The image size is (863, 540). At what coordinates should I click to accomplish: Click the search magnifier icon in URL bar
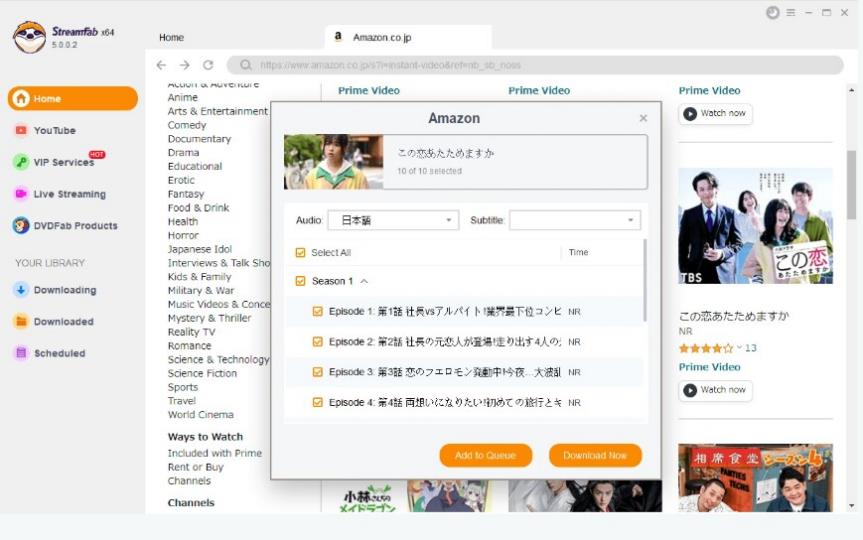(x=246, y=65)
